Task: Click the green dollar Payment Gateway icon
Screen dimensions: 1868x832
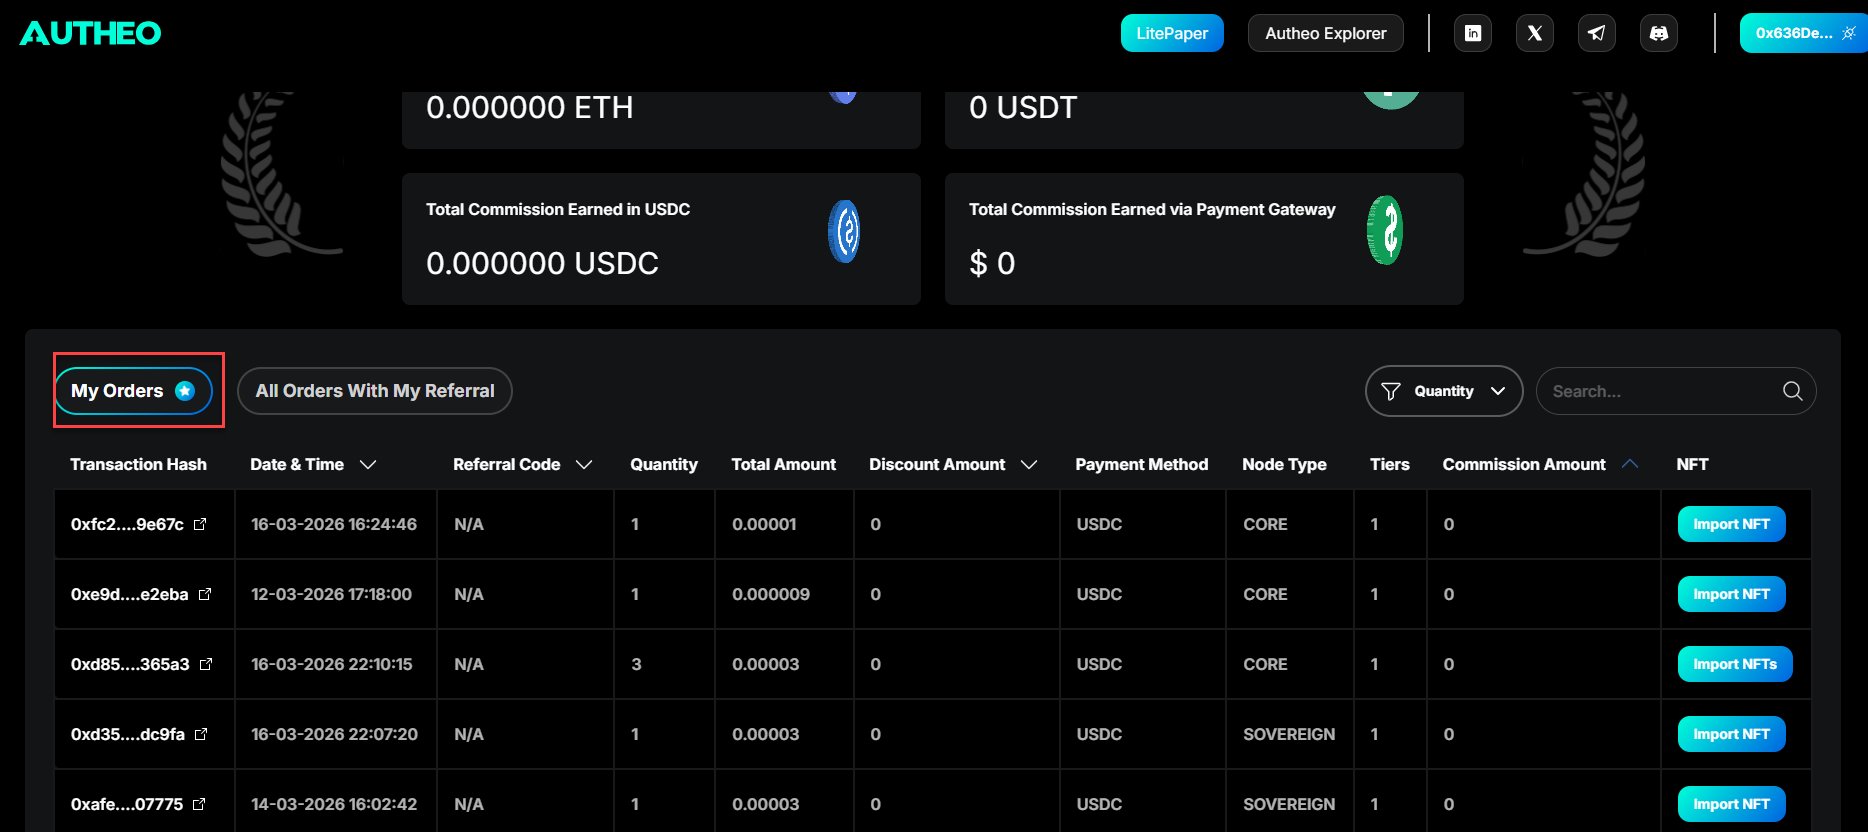Action: (x=1385, y=230)
